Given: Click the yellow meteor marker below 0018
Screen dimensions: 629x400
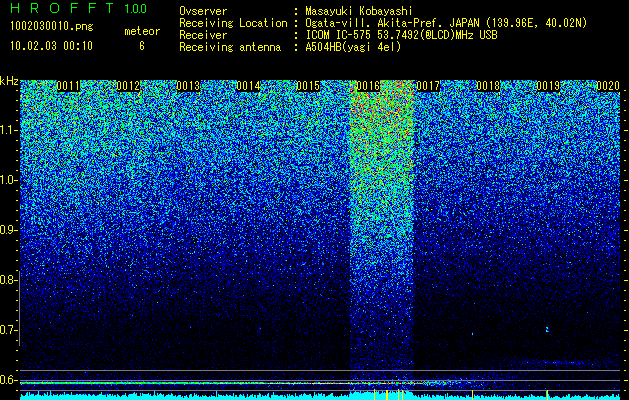Looking at the screenshot, I should (x=472, y=394).
